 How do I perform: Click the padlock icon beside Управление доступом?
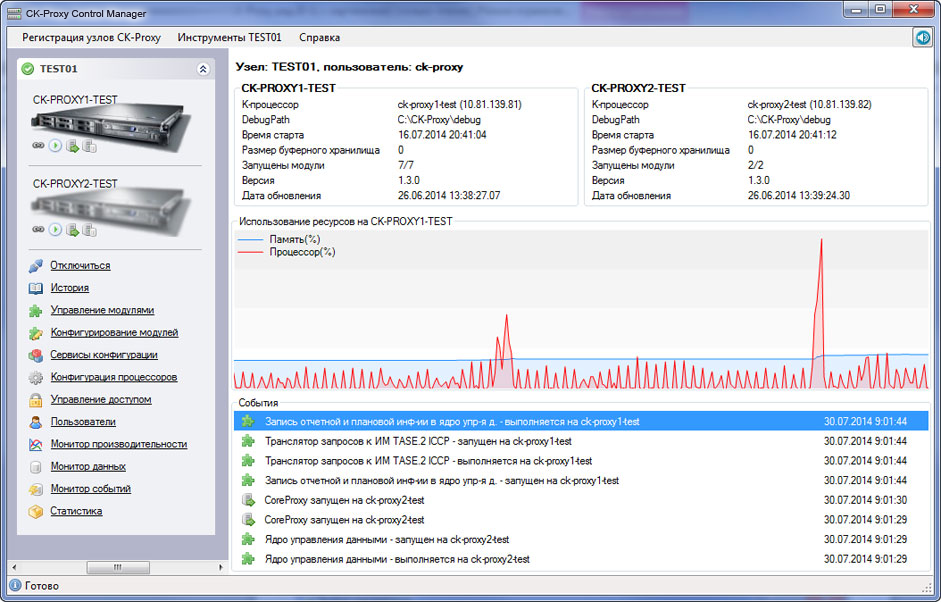click(35, 400)
